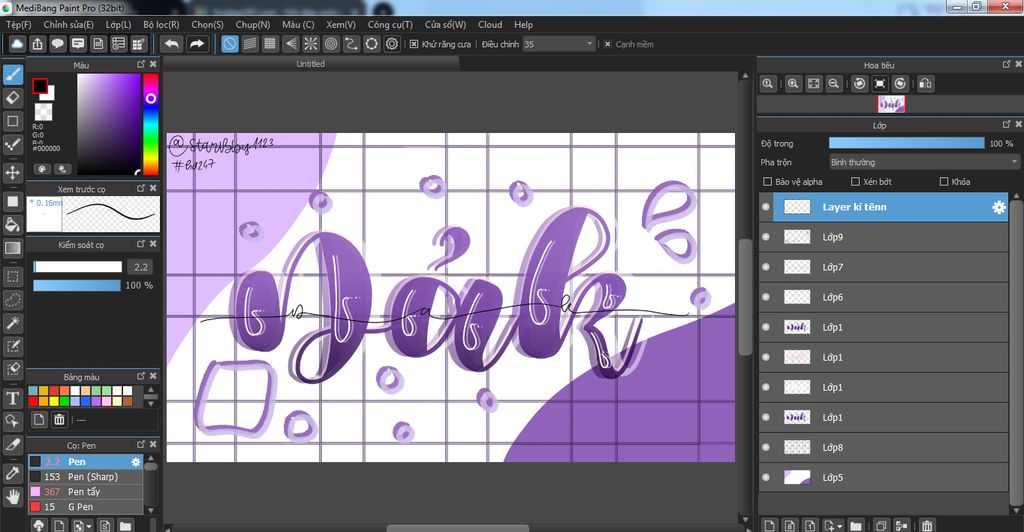Click the canvas vertical scrollbar
The width and height of the screenshot is (1024, 532).
pyautogui.click(x=745, y=297)
